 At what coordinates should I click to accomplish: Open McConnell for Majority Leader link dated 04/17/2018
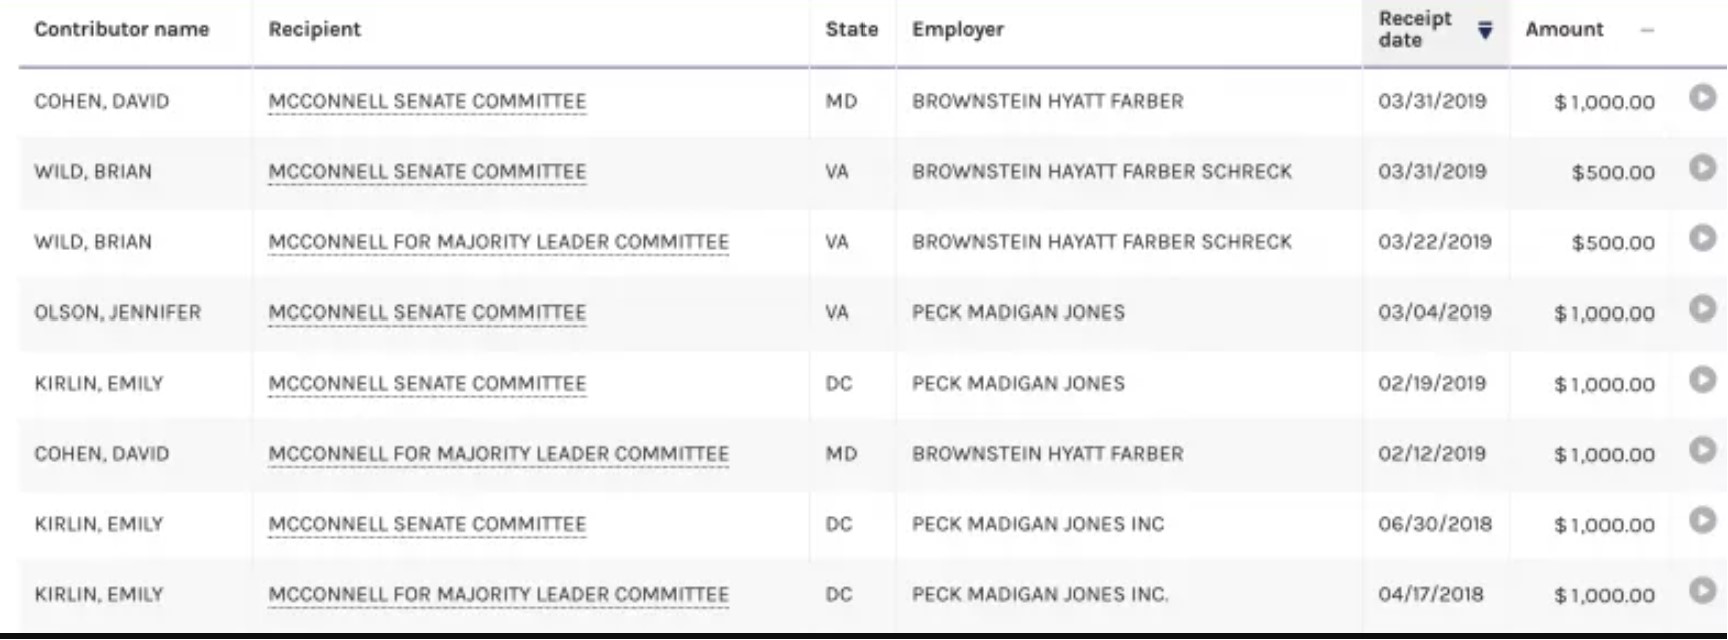(498, 594)
